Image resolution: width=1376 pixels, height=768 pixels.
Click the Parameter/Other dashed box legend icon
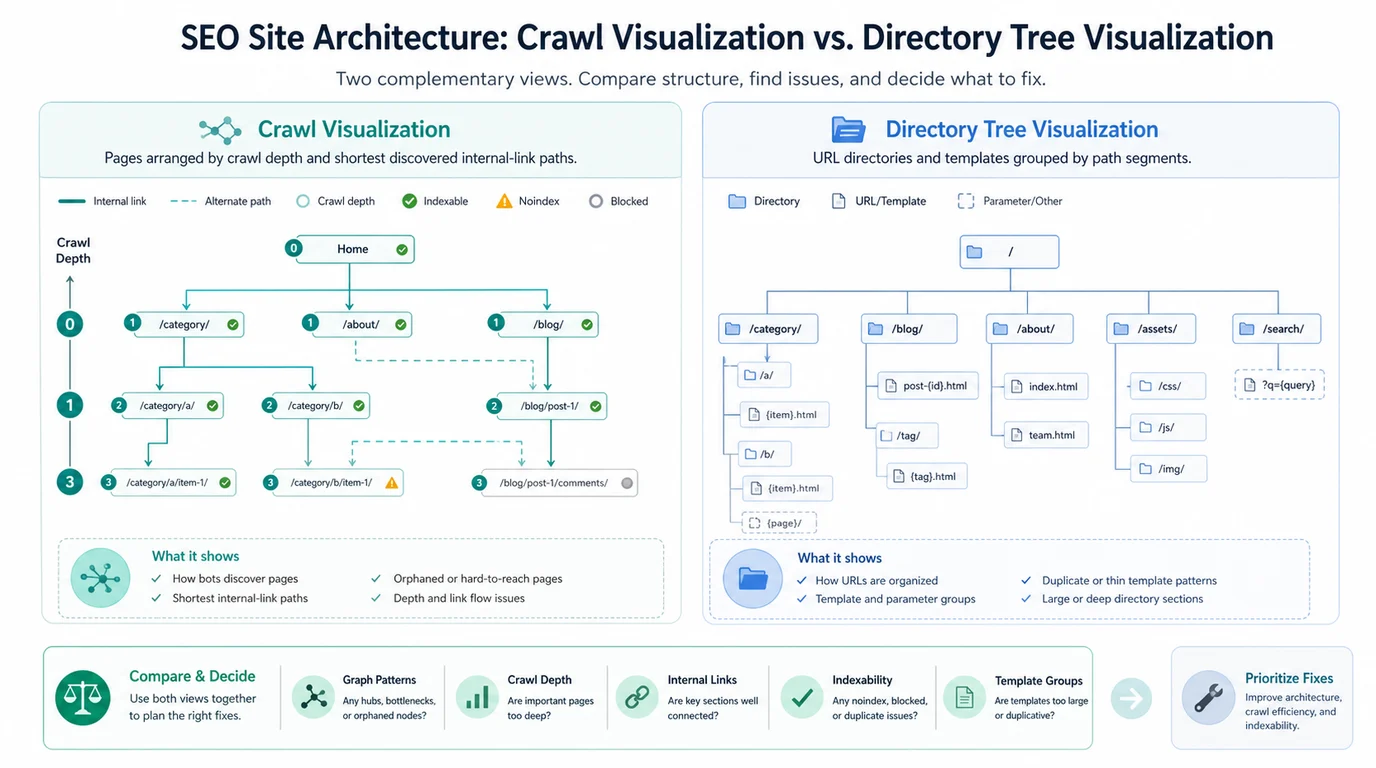tap(965, 201)
